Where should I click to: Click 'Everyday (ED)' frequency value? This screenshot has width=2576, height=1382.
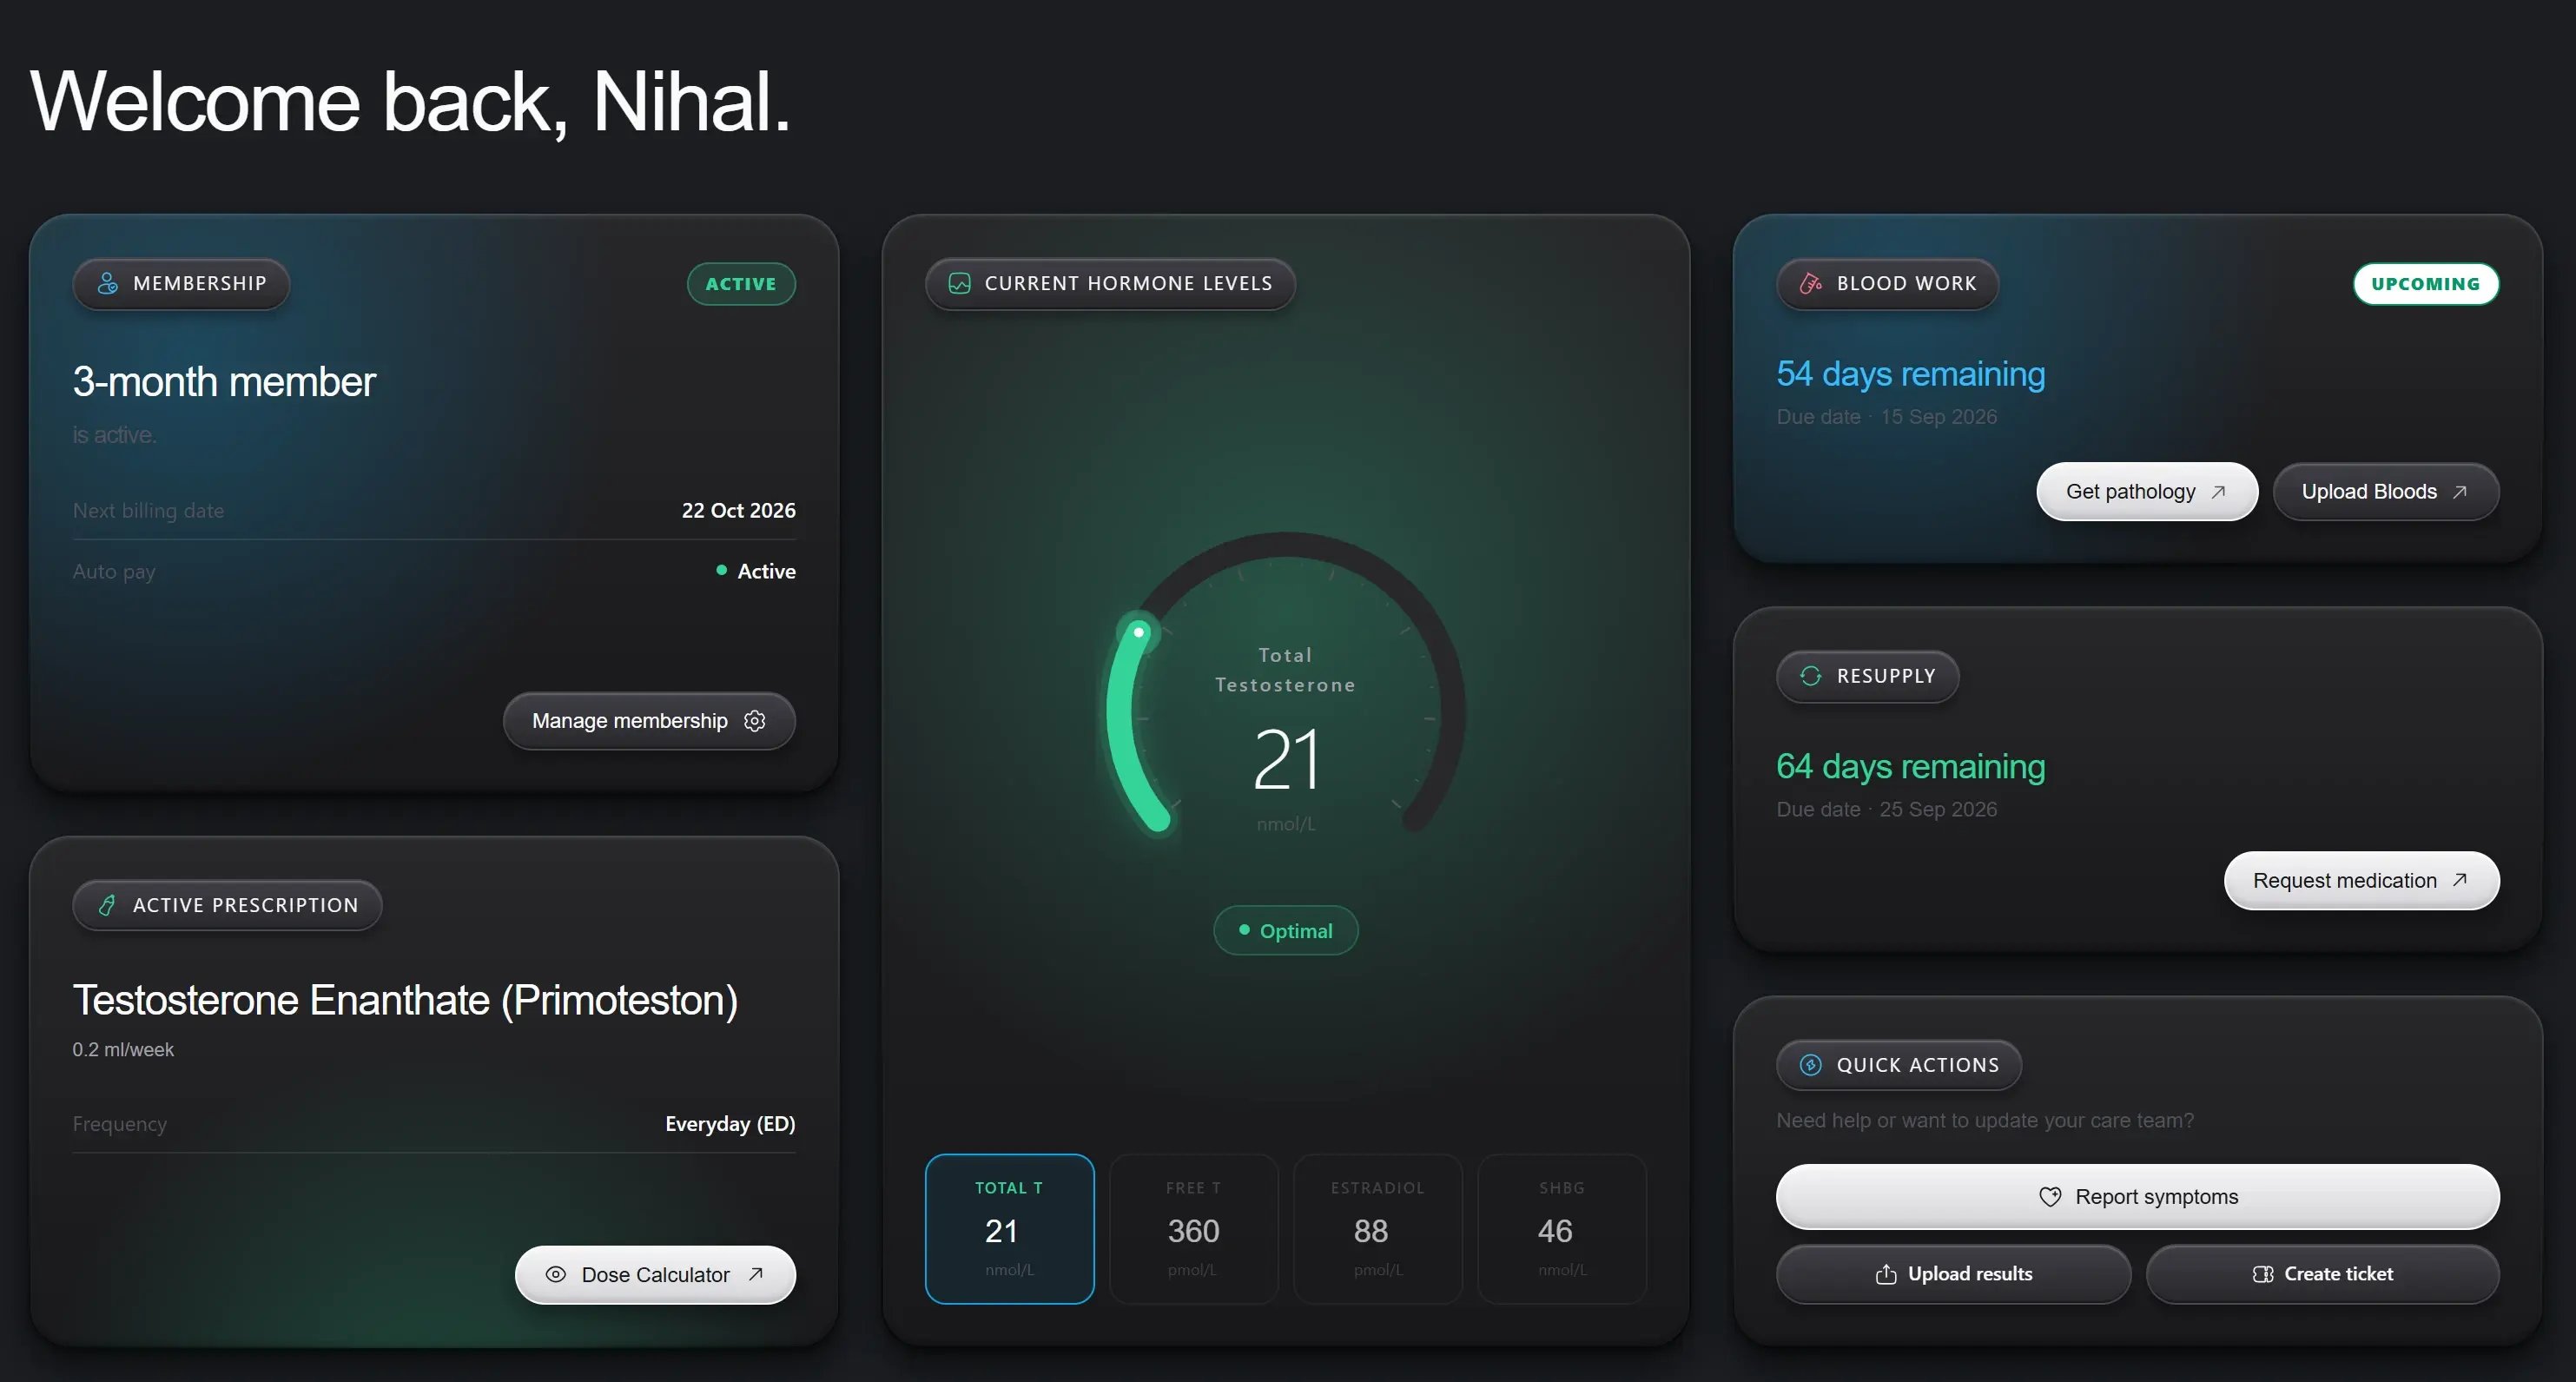pyautogui.click(x=730, y=1124)
